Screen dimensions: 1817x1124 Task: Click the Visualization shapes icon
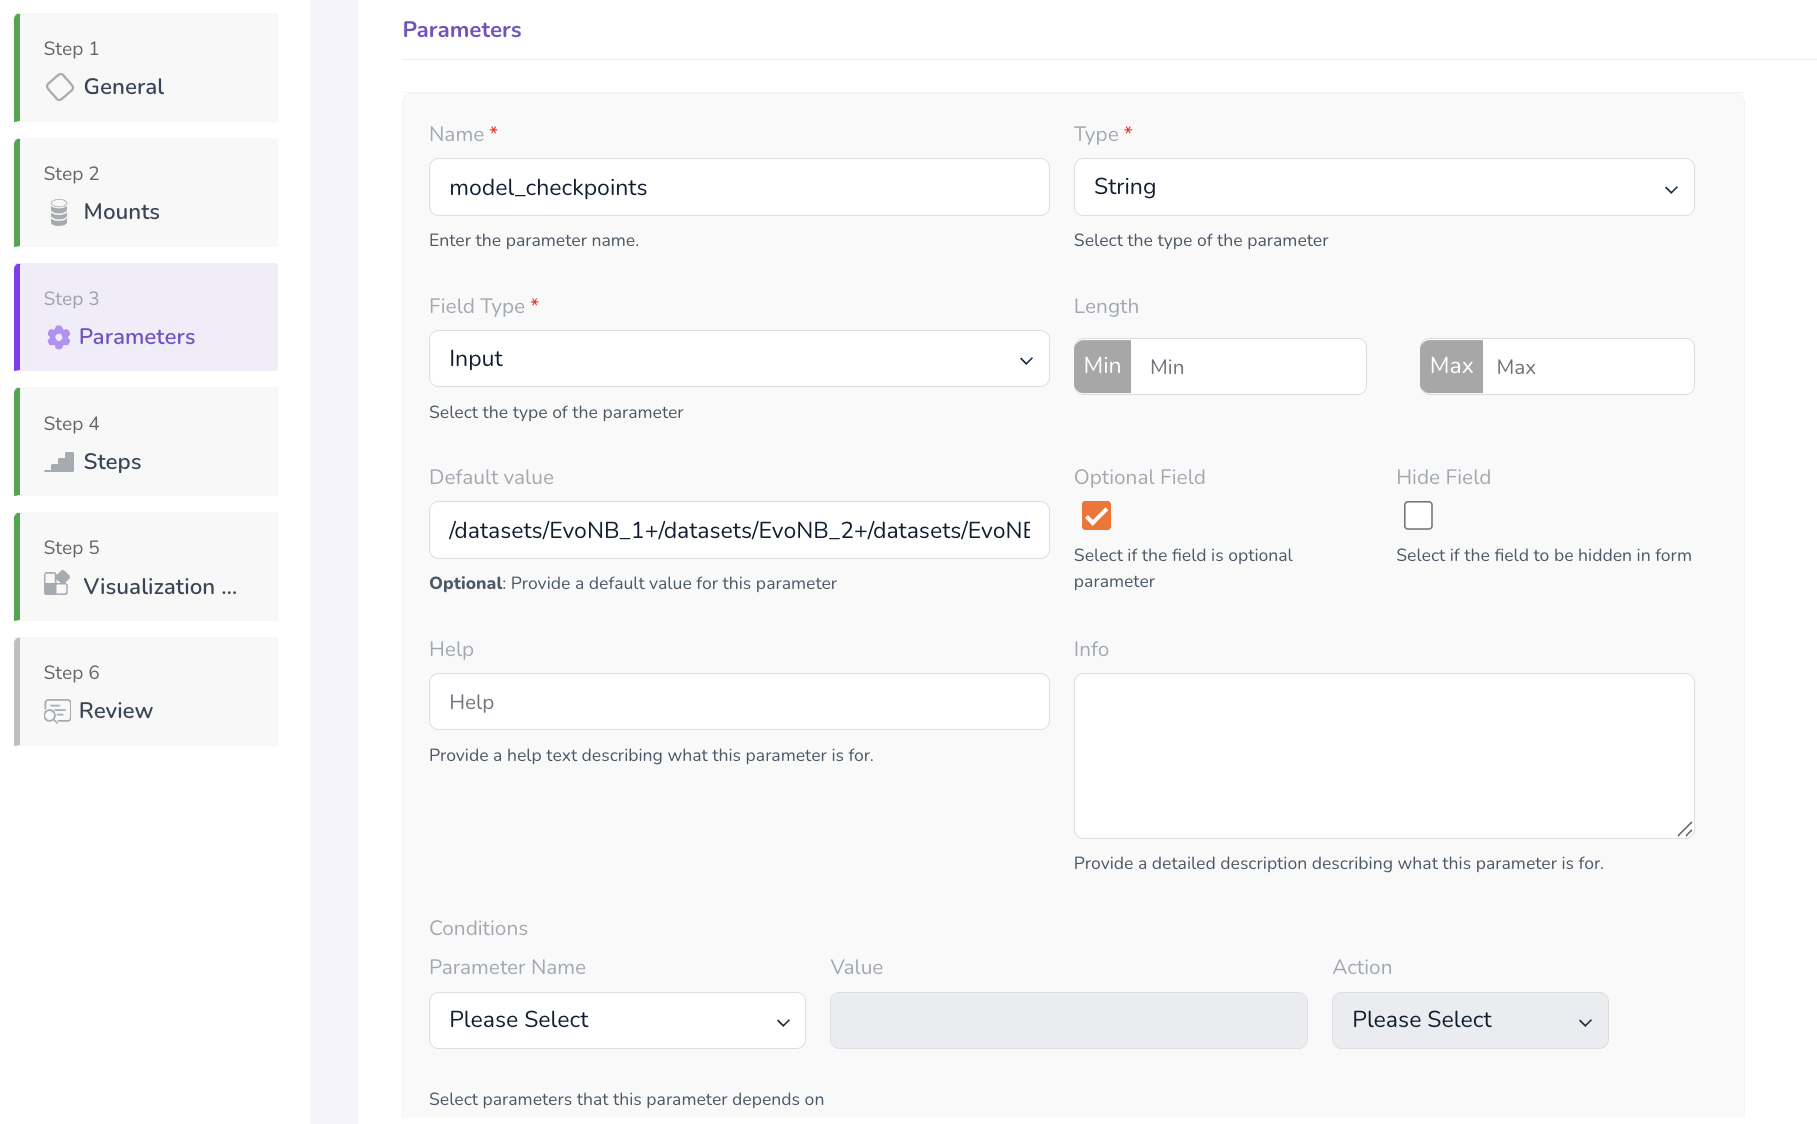click(x=57, y=584)
